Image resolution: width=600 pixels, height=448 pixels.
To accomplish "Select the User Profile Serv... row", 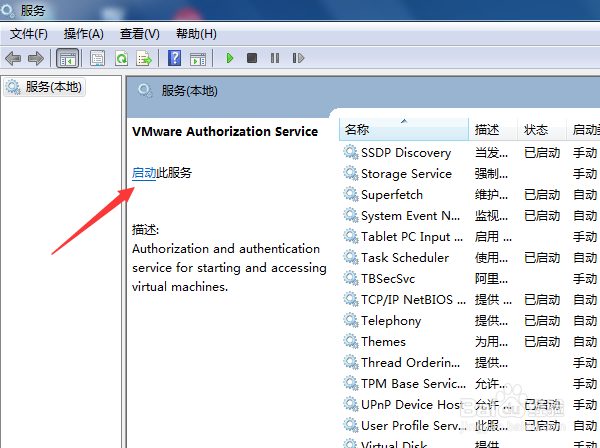I will (469, 425).
